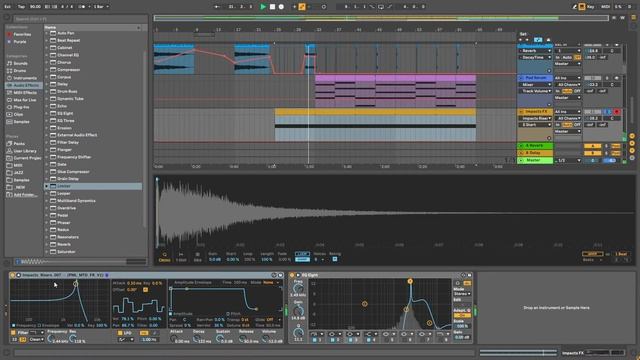Expand the Beat Repeat device entry
This screenshot has width=640, height=360.
(47, 40)
